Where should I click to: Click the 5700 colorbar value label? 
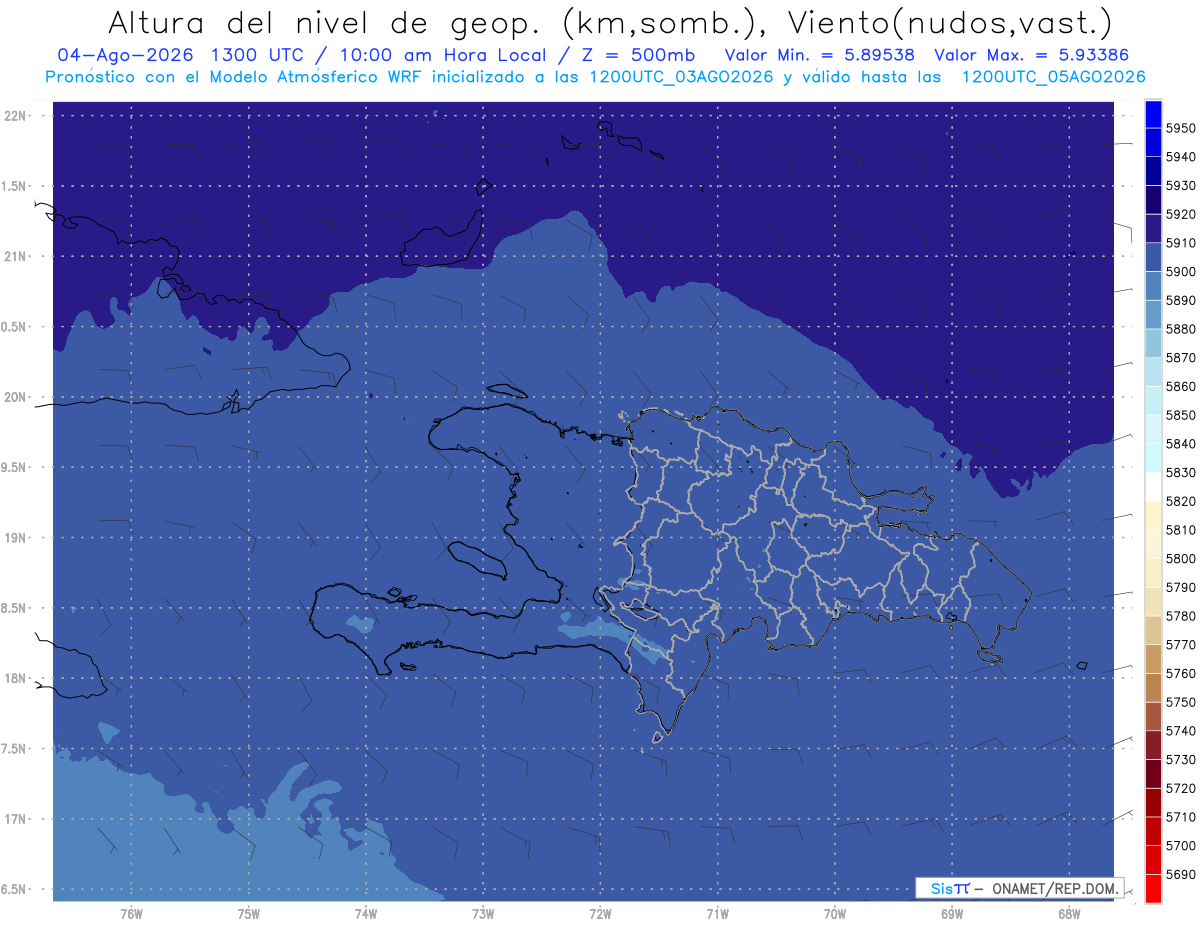1181,845
